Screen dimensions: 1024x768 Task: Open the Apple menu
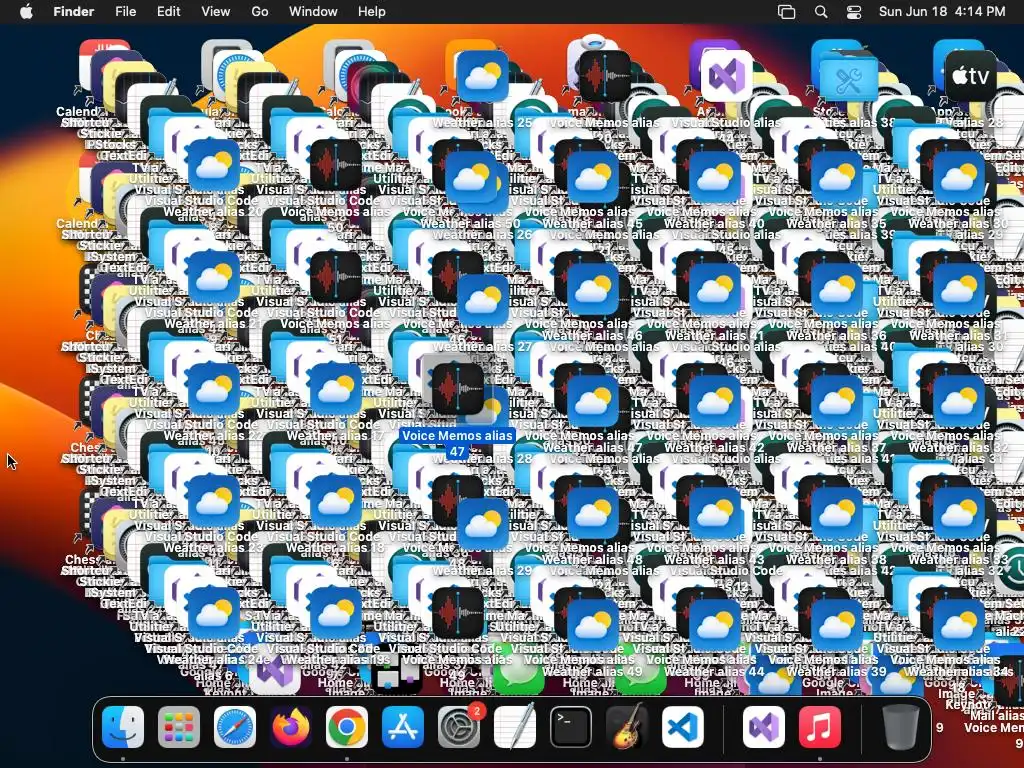26,12
